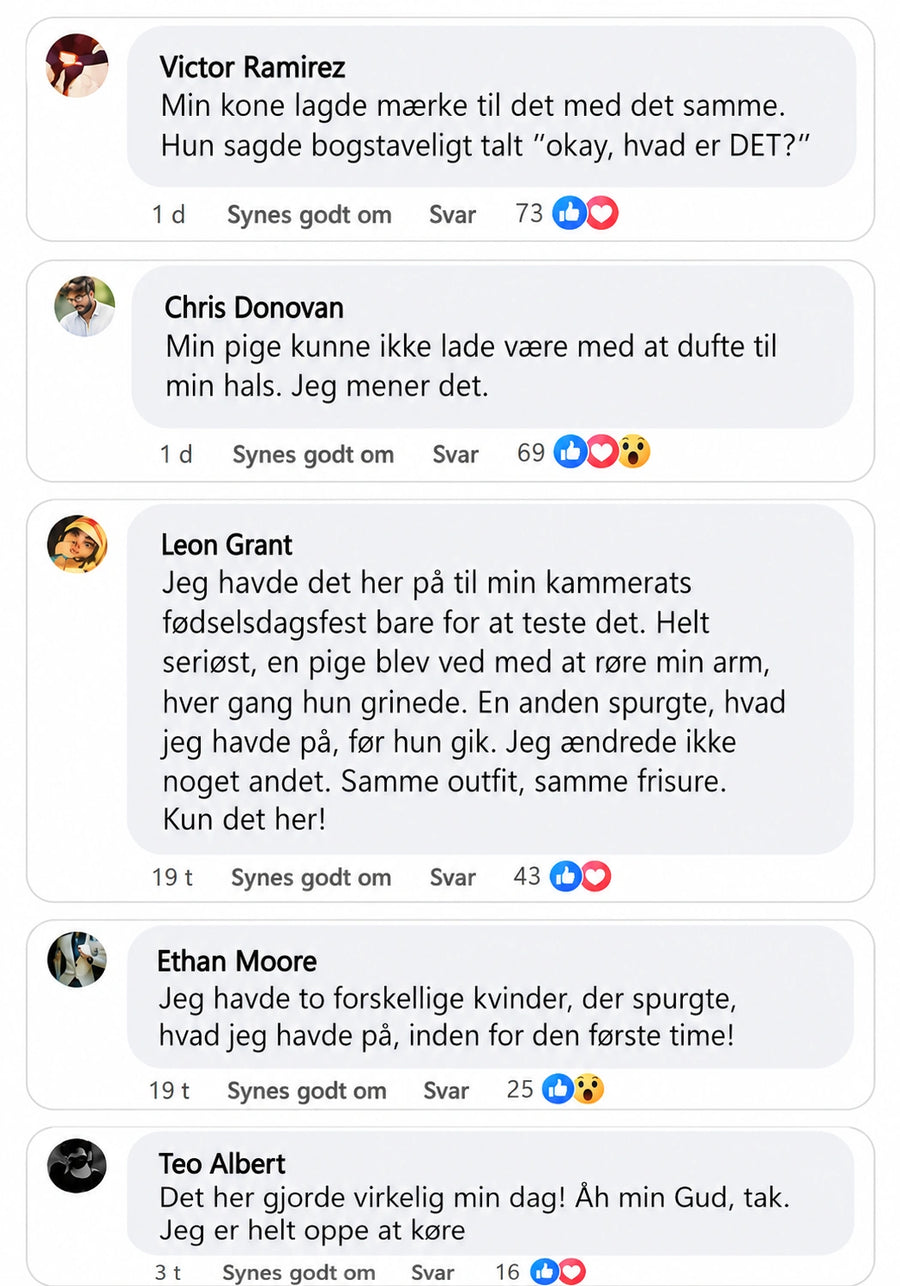Click Svar under Teo Albert's comment
This screenshot has width=900, height=1286.
coord(433,1272)
